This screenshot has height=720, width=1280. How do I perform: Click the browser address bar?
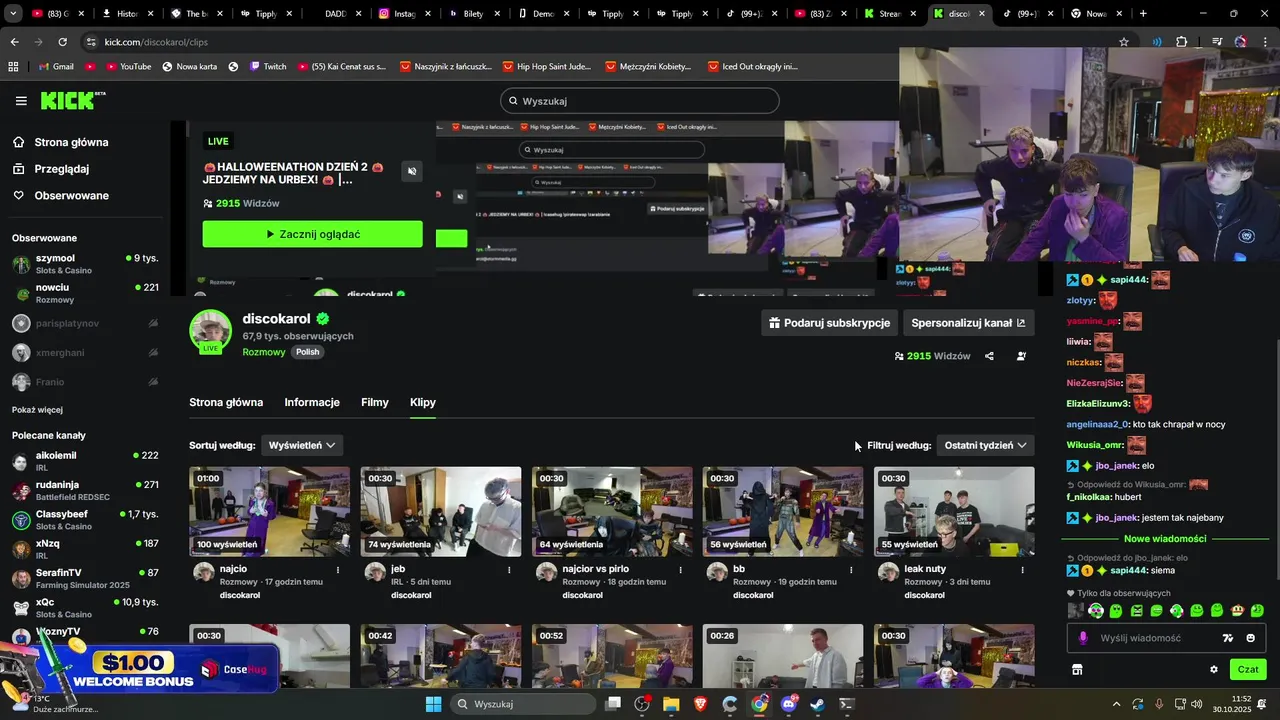point(600,42)
